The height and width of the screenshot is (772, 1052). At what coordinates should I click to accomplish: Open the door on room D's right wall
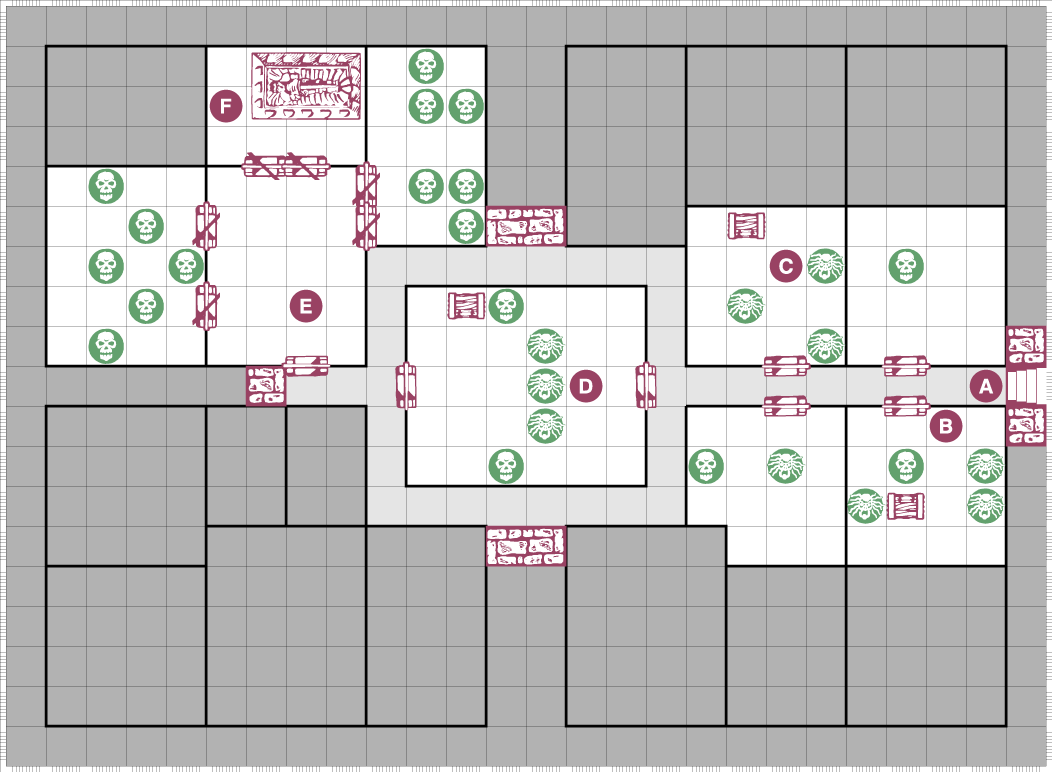point(645,386)
